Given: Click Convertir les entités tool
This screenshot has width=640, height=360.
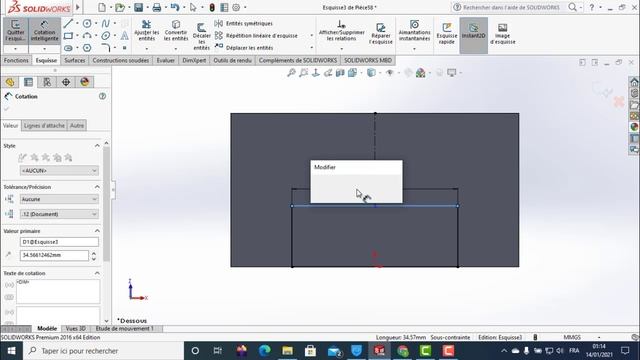Looking at the screenshot, I should [x=176, y=31].
